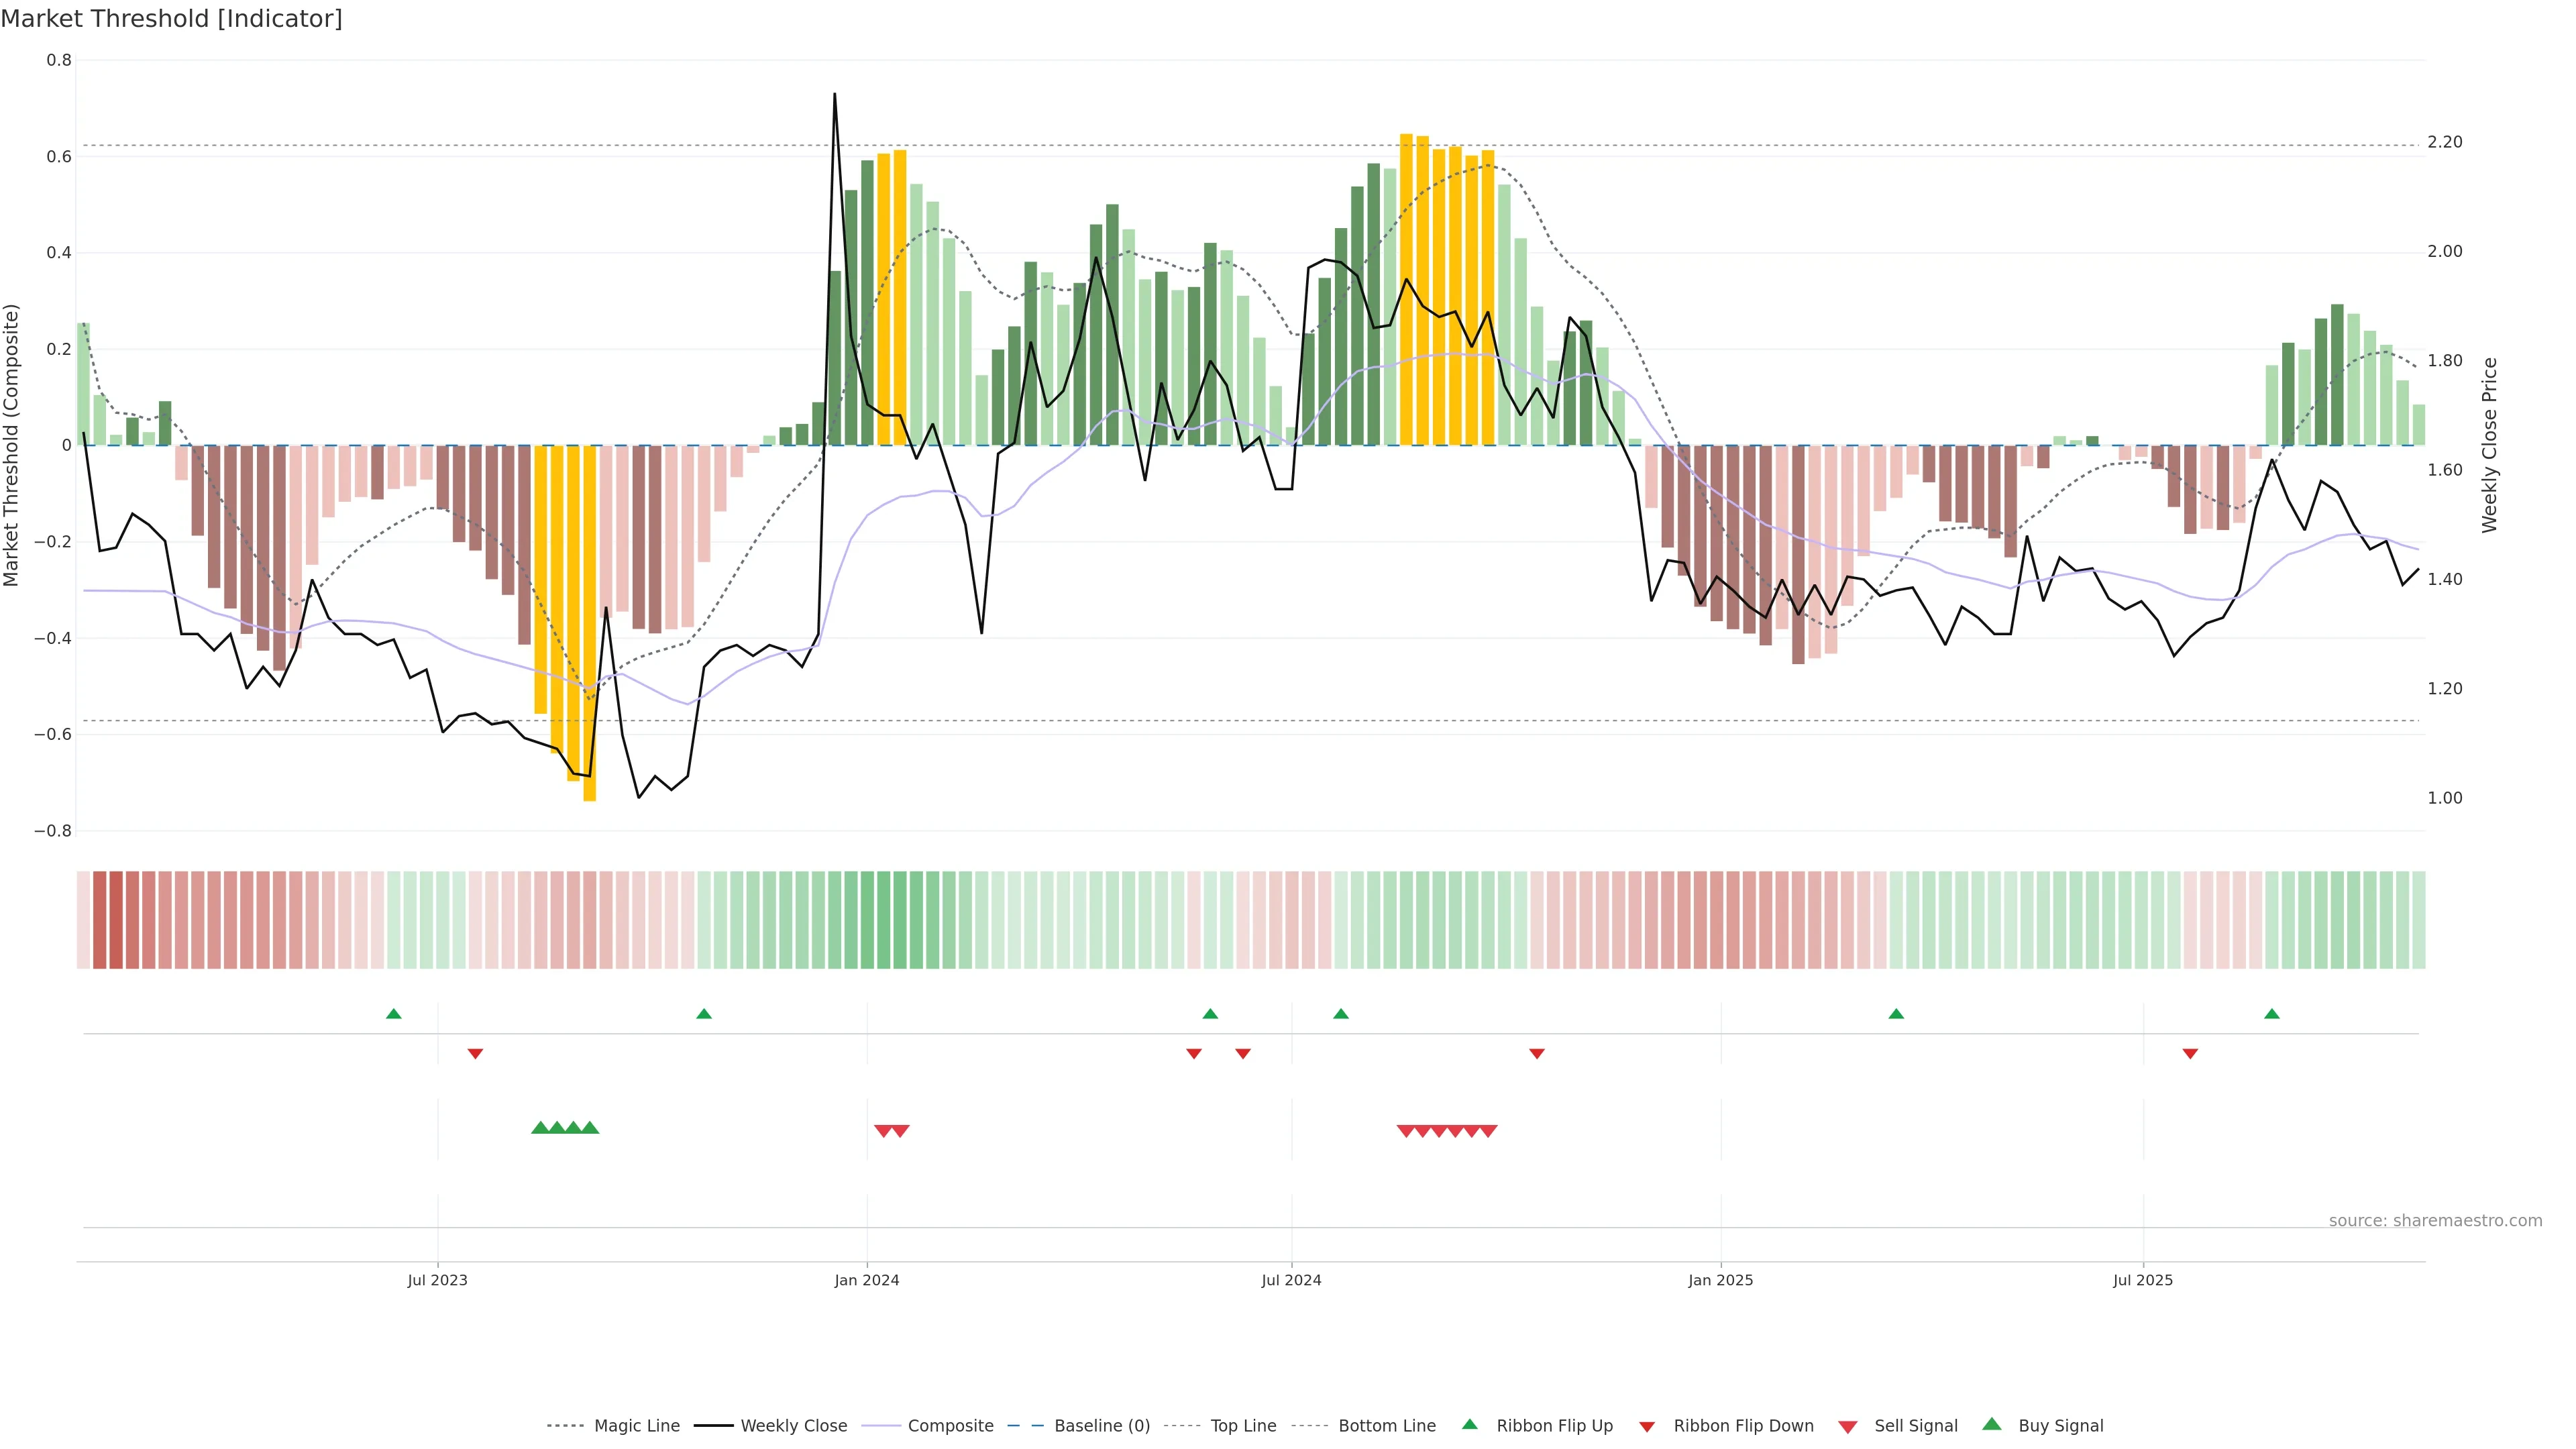Image resolution: width=2576 pixels, height=1449 pixels.
Task: Click the Jul 2025 x-axis label
Action: point(2143,1280)
